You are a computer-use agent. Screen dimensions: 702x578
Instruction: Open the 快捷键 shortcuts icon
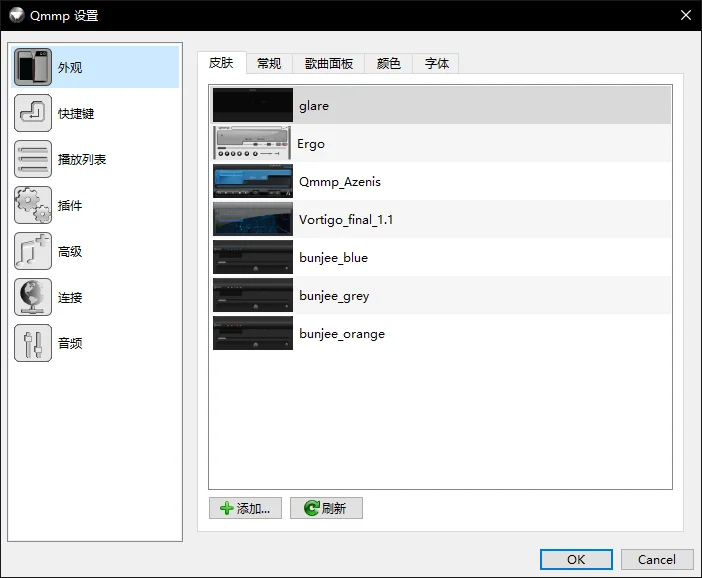click(33, 113)
